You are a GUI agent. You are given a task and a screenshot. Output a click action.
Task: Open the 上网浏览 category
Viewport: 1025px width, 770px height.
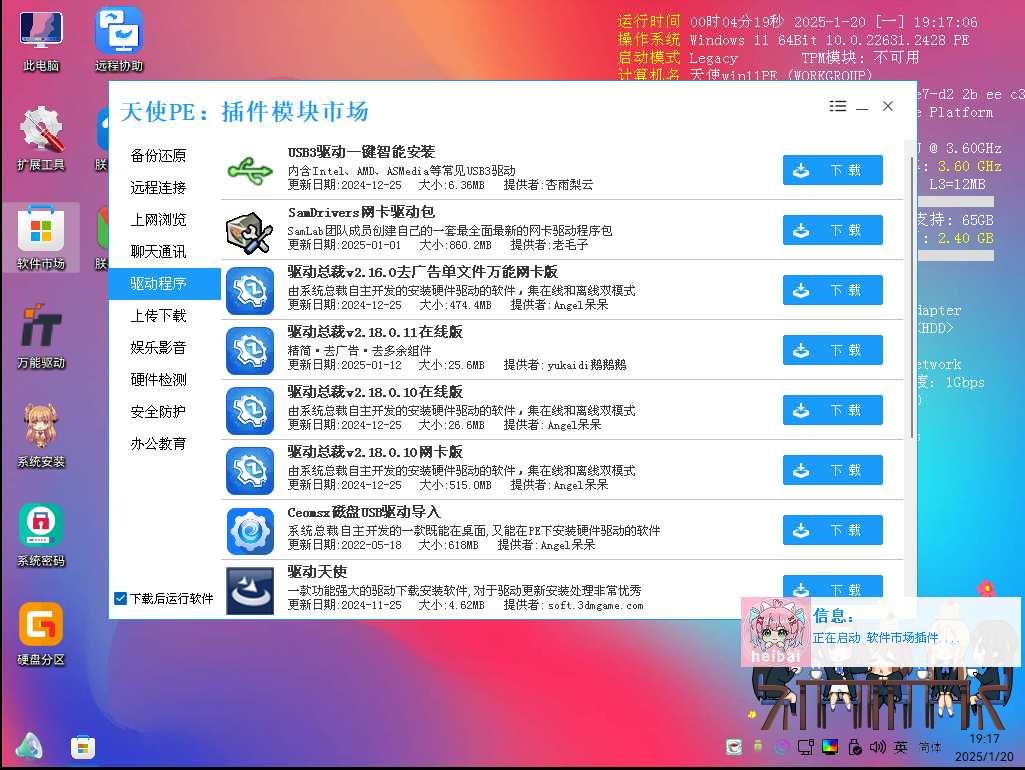[158, 220]
